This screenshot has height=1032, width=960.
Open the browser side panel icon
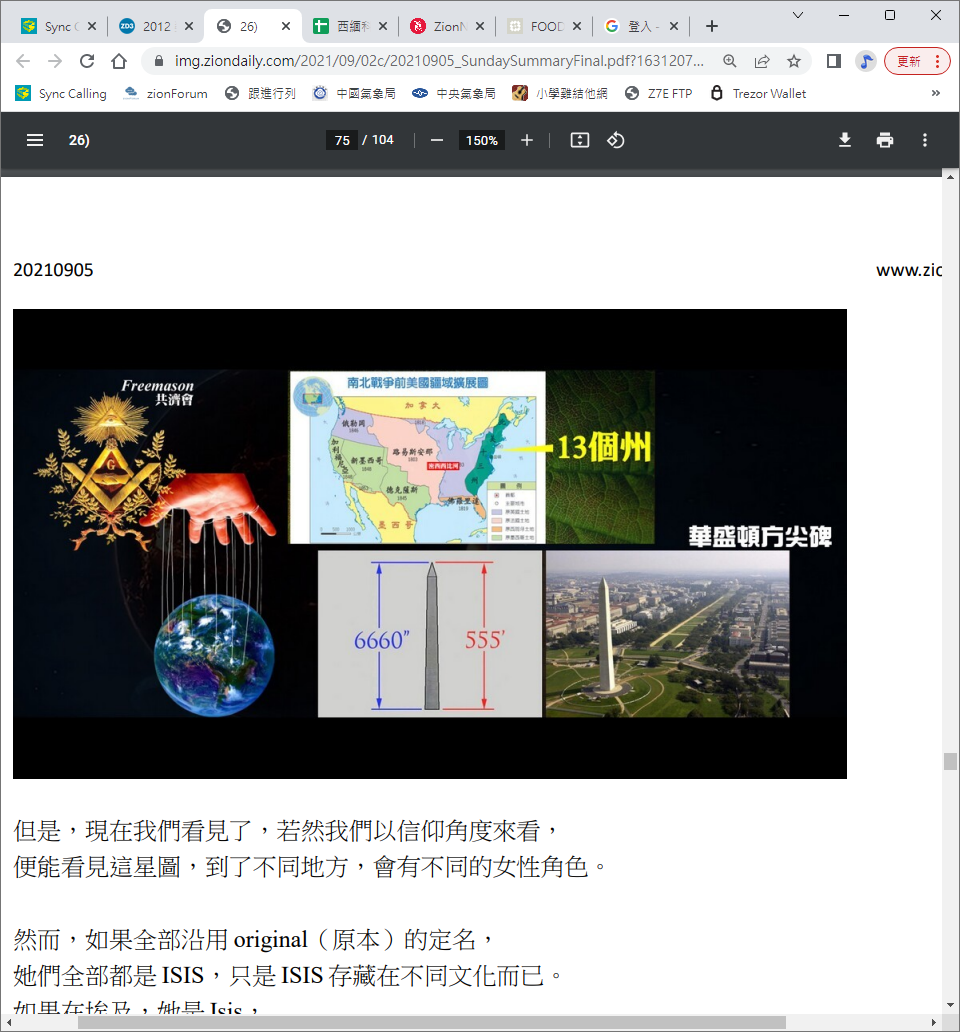click(834, 61)
